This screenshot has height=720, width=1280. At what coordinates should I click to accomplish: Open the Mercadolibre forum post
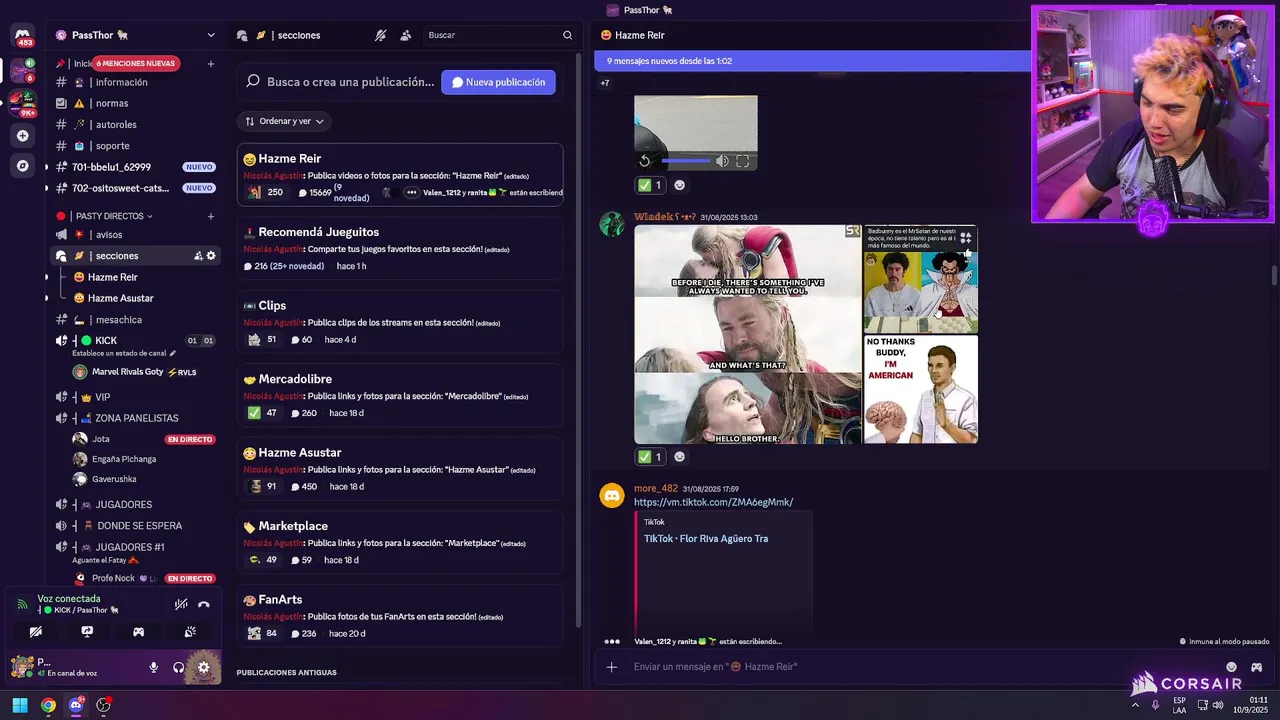pyautogui.click(x=400, y=395)
